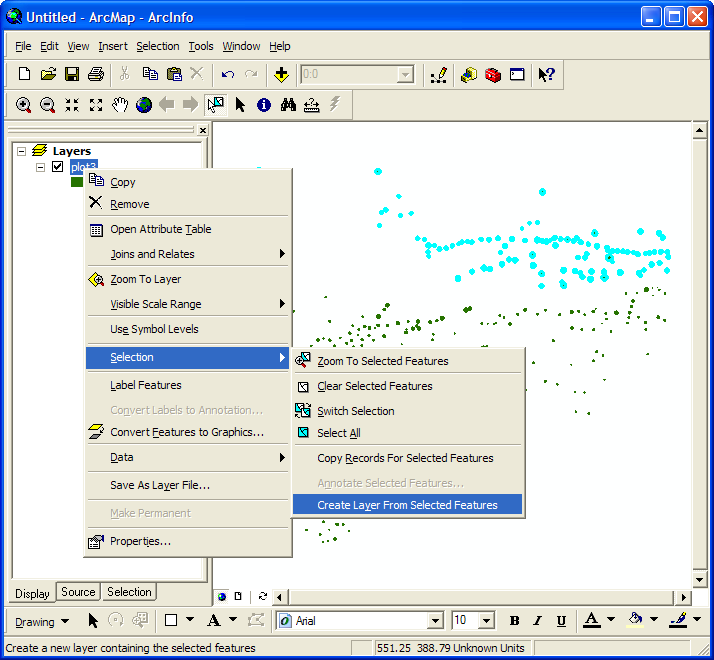Image resolution: width=714 pixels, height=660 pixels.
Task: Choose the Select Elements arrow tool
Action: pyautogui.click(x=240, y=105)
